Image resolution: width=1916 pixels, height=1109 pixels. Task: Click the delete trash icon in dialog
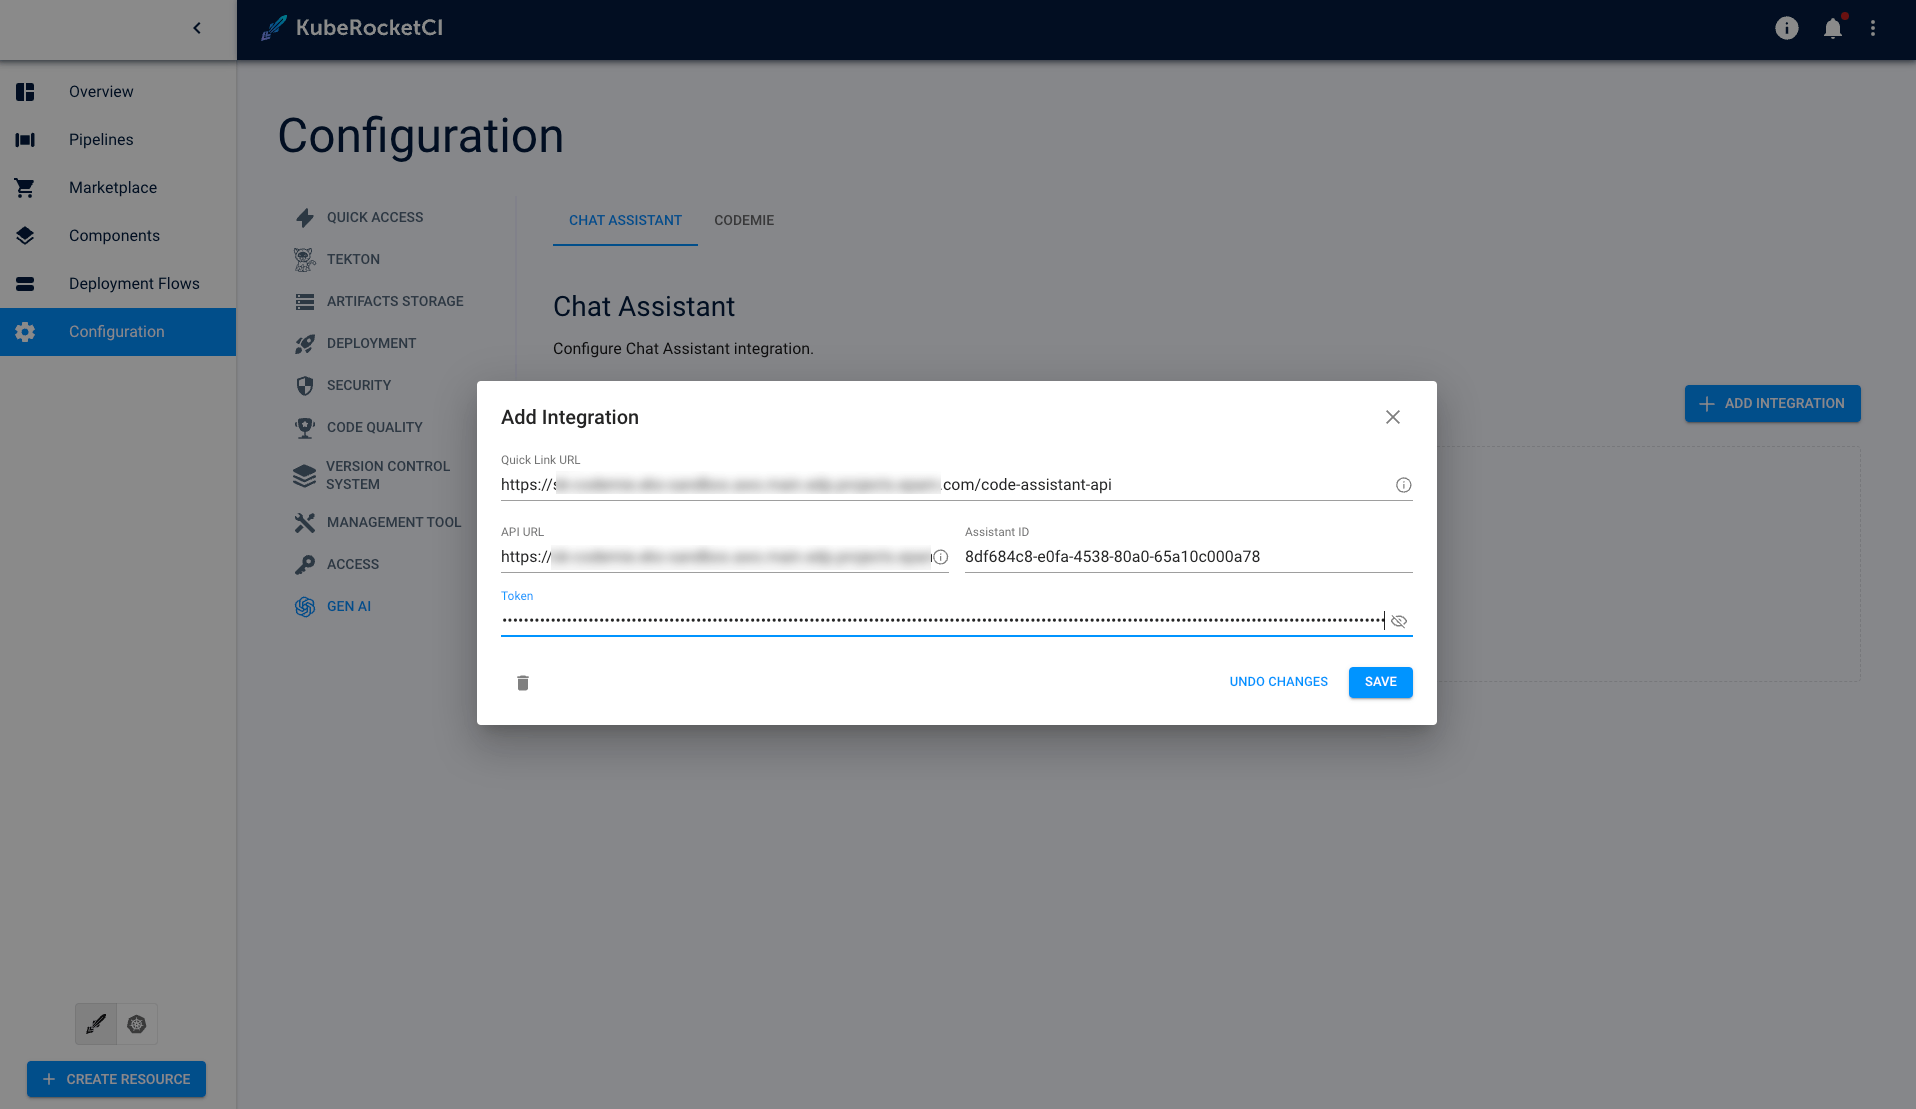click(x=522, y=683)
